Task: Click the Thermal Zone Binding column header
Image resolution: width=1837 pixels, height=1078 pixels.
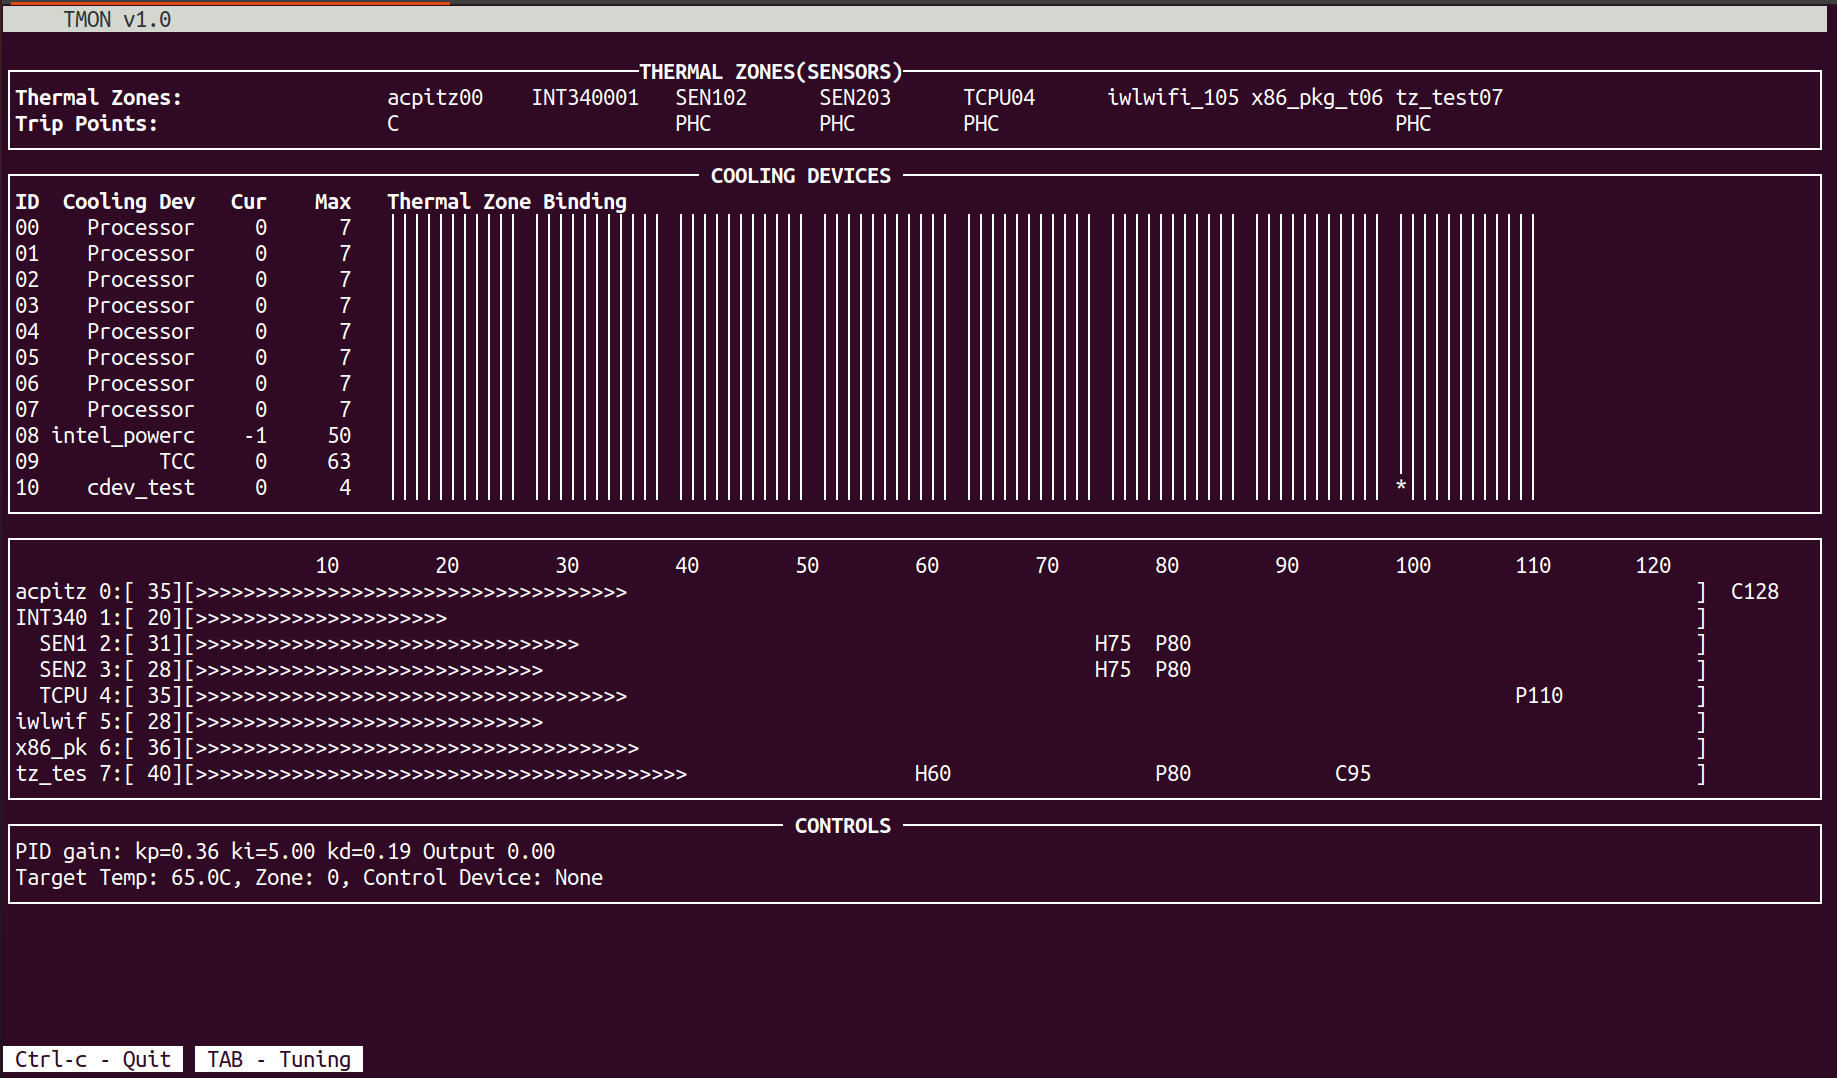Action: point(507,202)
